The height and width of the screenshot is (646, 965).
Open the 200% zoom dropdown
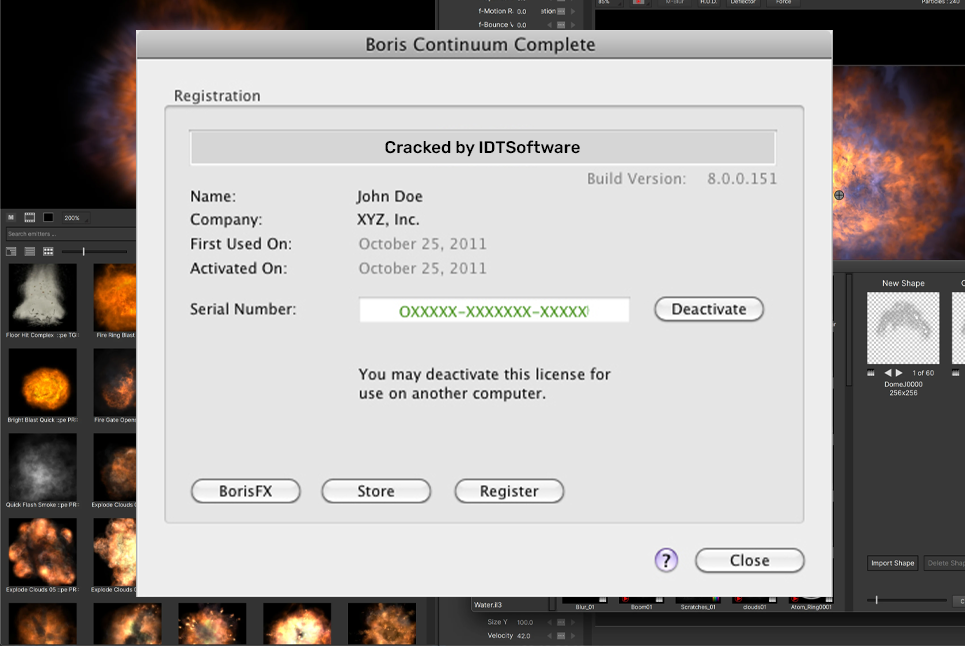coord(76,218)
